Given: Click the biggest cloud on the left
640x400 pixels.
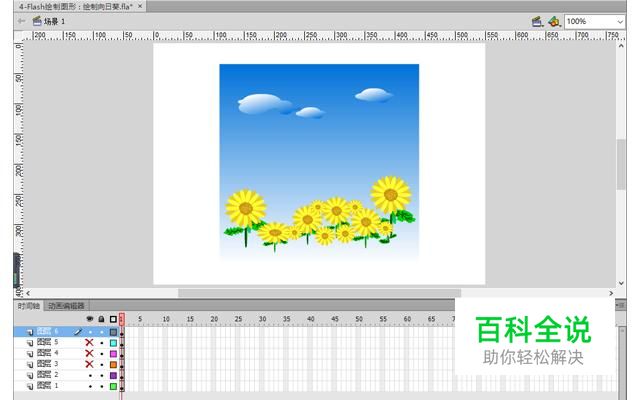Looking at the screenshot, I should (x=261, y=103).
